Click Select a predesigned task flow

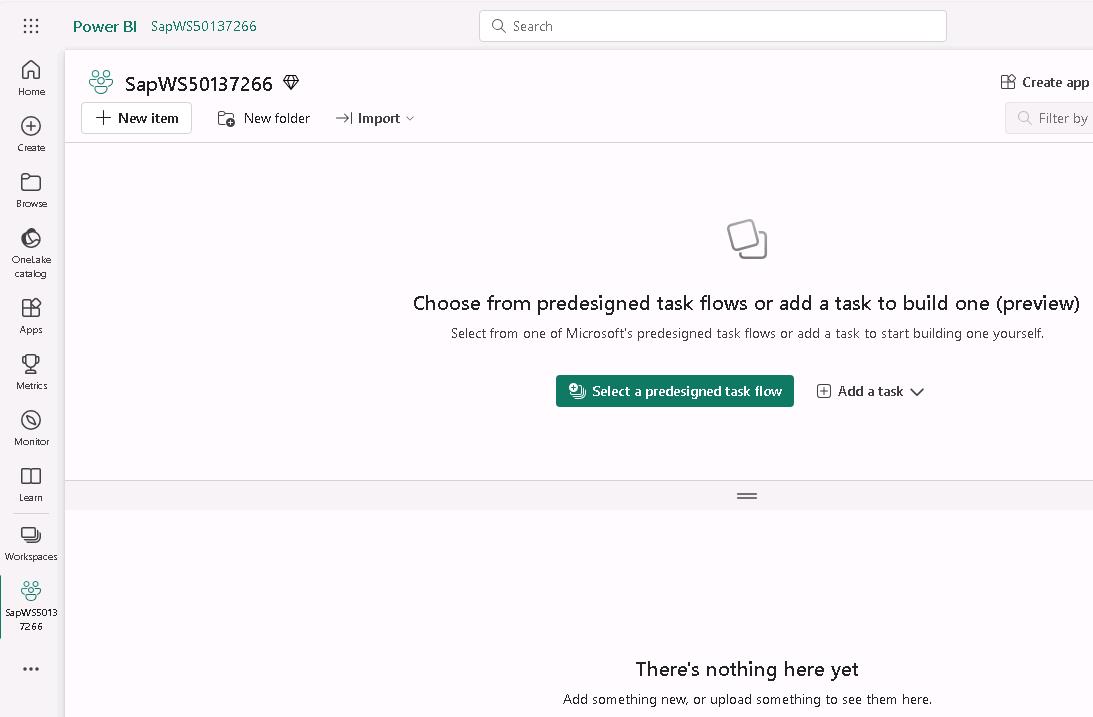[x=675, y=391]
